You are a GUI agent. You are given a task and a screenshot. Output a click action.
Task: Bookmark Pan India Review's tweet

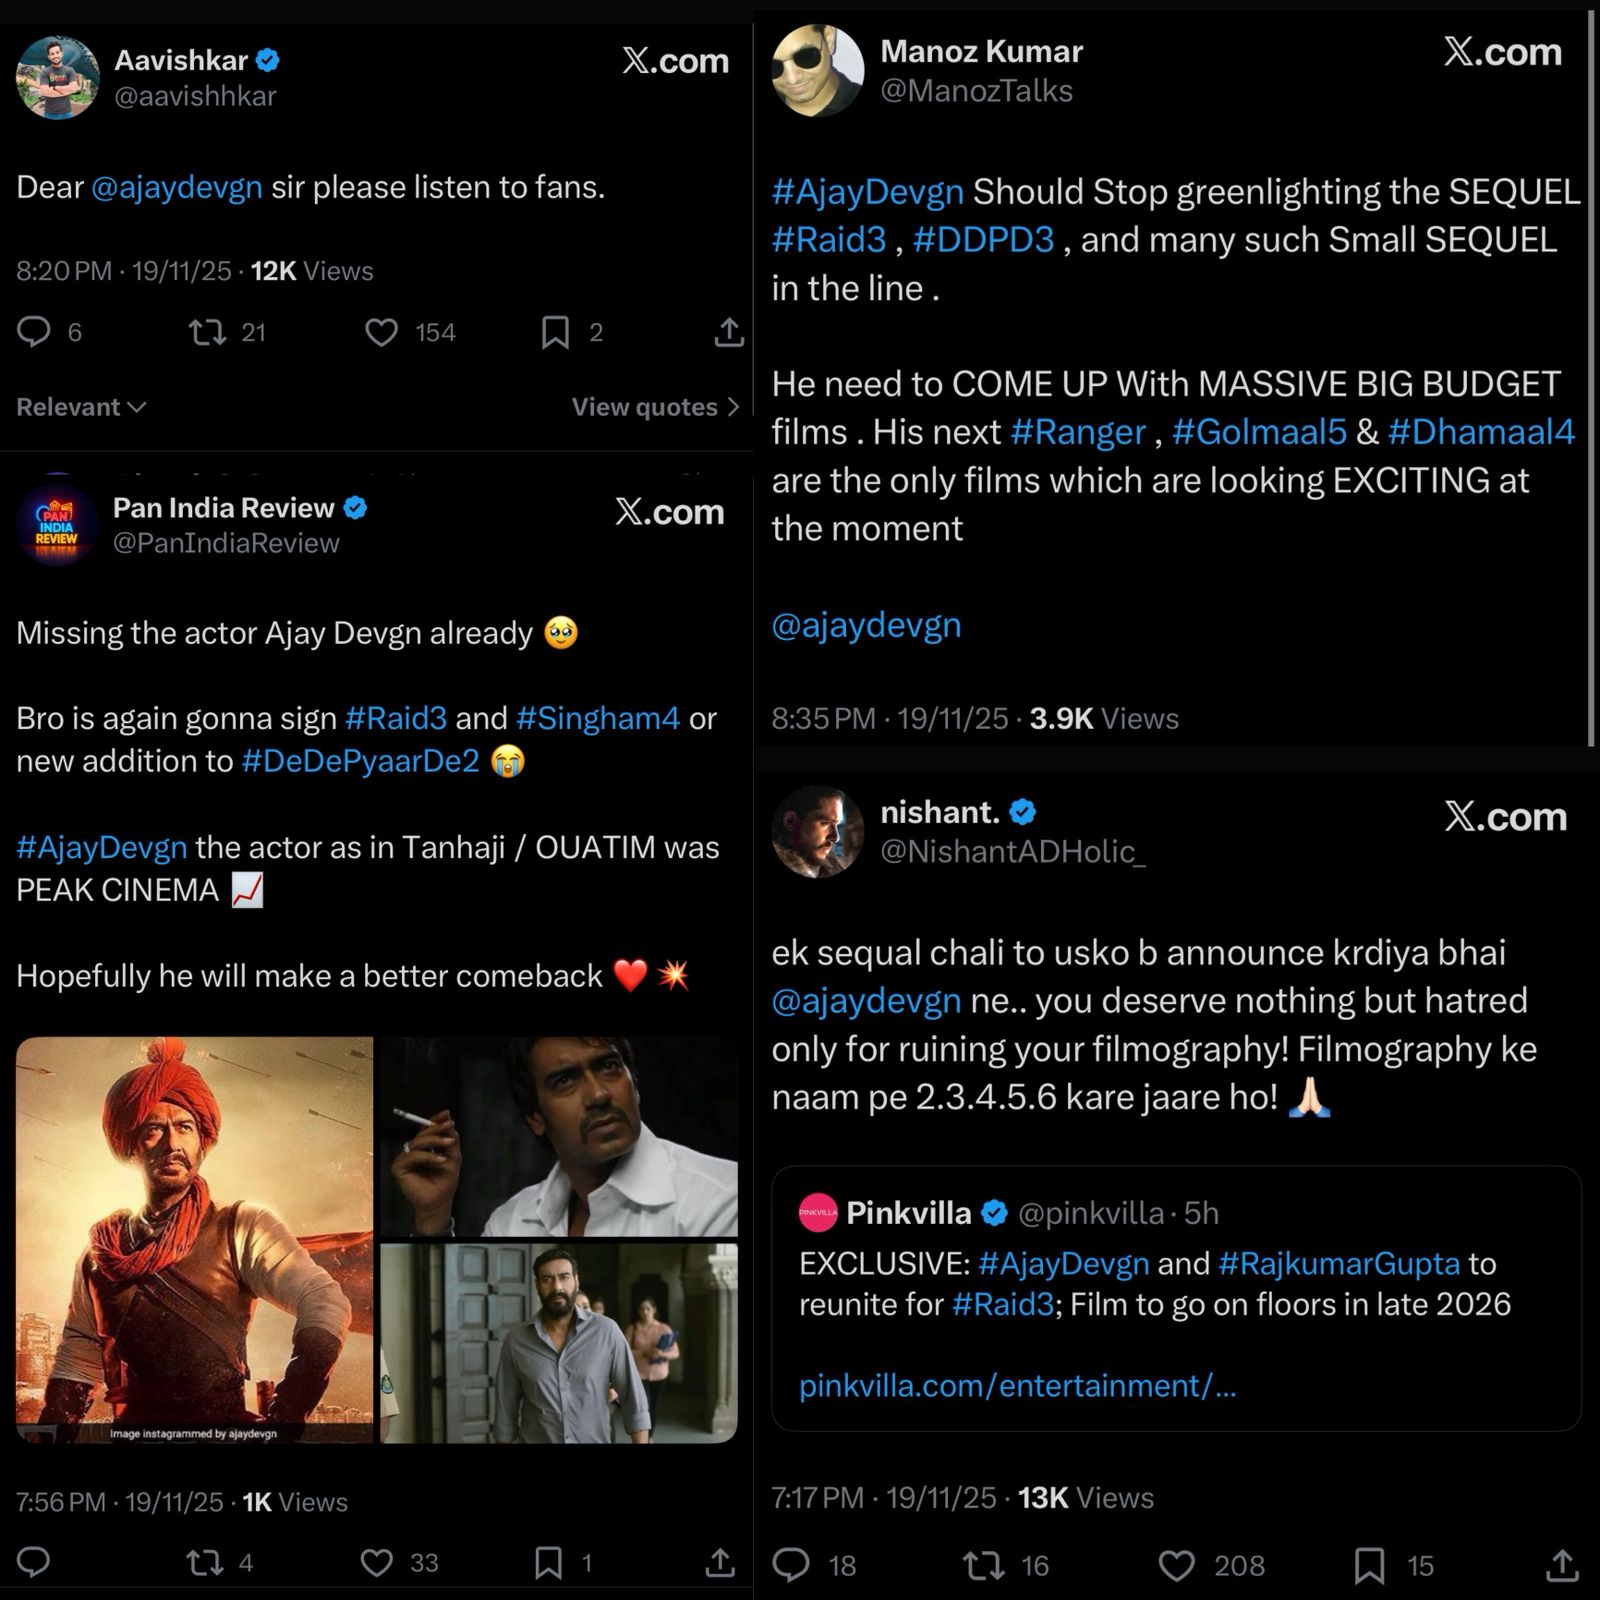(x=548, y=1562)
